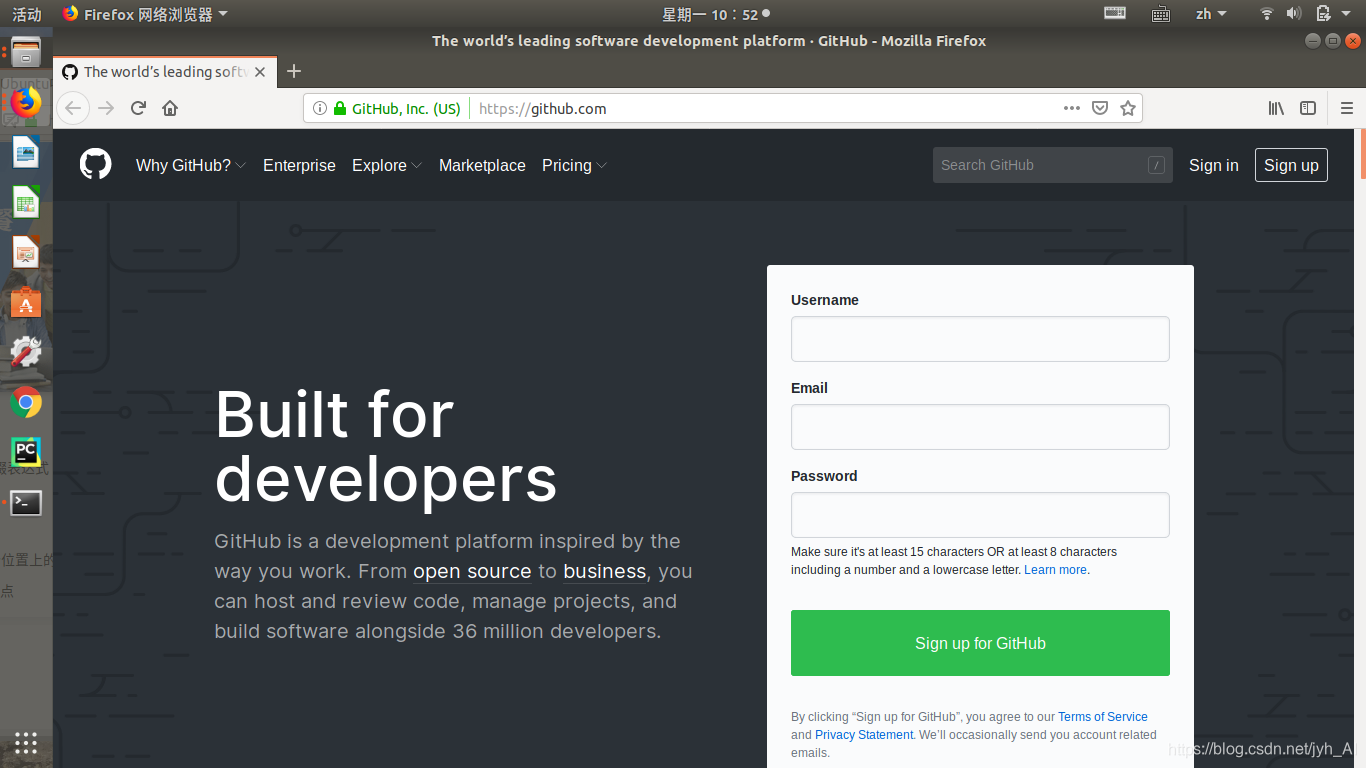Click the volume icon in top bar
1366x768 pixels.
(1293, 14)
